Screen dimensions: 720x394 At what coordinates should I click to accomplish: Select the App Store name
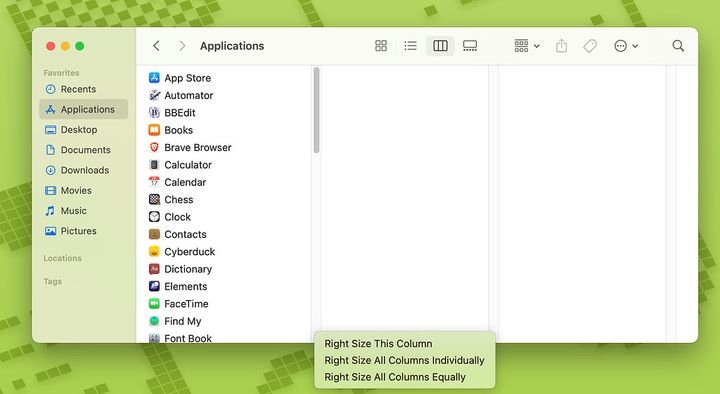(187, 78)
